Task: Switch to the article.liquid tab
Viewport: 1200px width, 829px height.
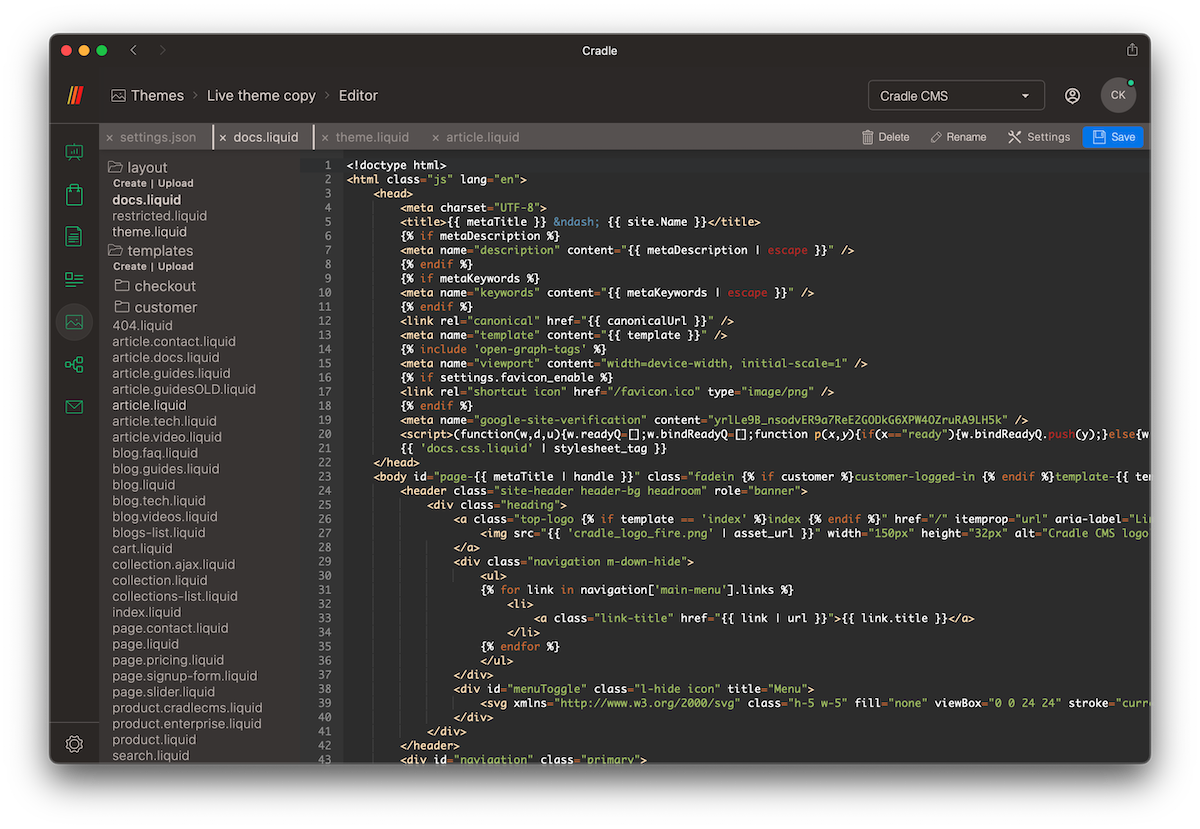Action: (x=482, y=137)
